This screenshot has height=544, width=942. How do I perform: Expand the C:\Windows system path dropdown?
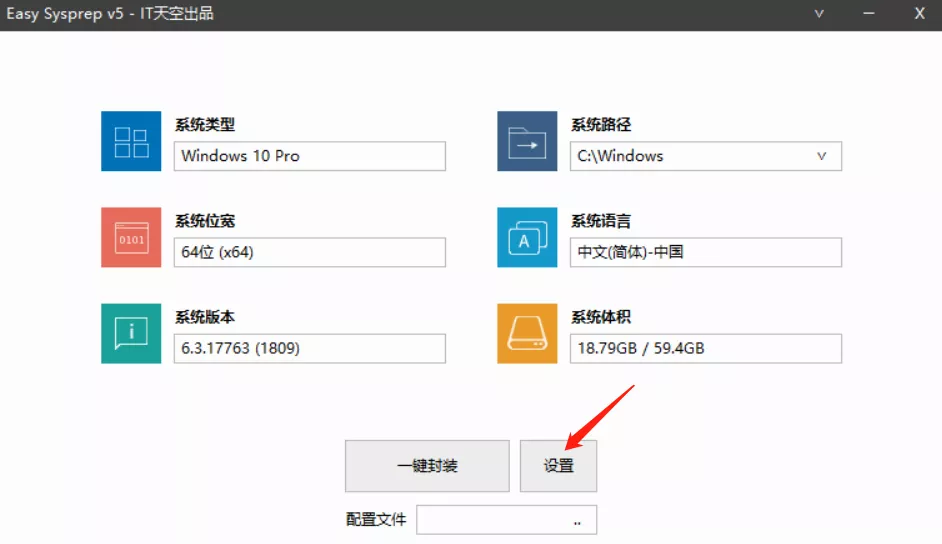click(x=821, y=156)
